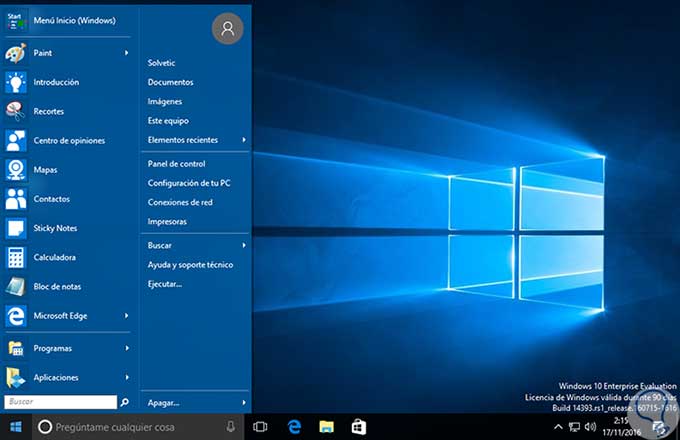
Task: Click the Calculadora label
Action: 55,257
